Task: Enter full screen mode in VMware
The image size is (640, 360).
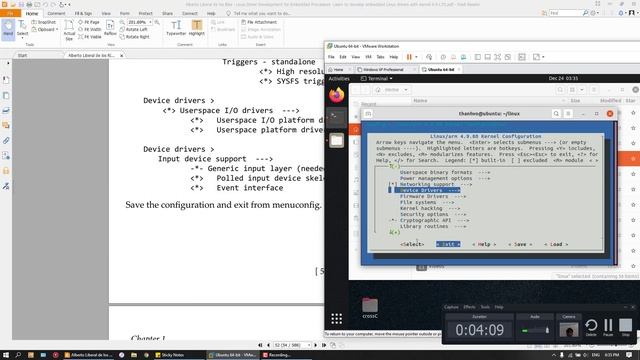Action: coord(498,57)
